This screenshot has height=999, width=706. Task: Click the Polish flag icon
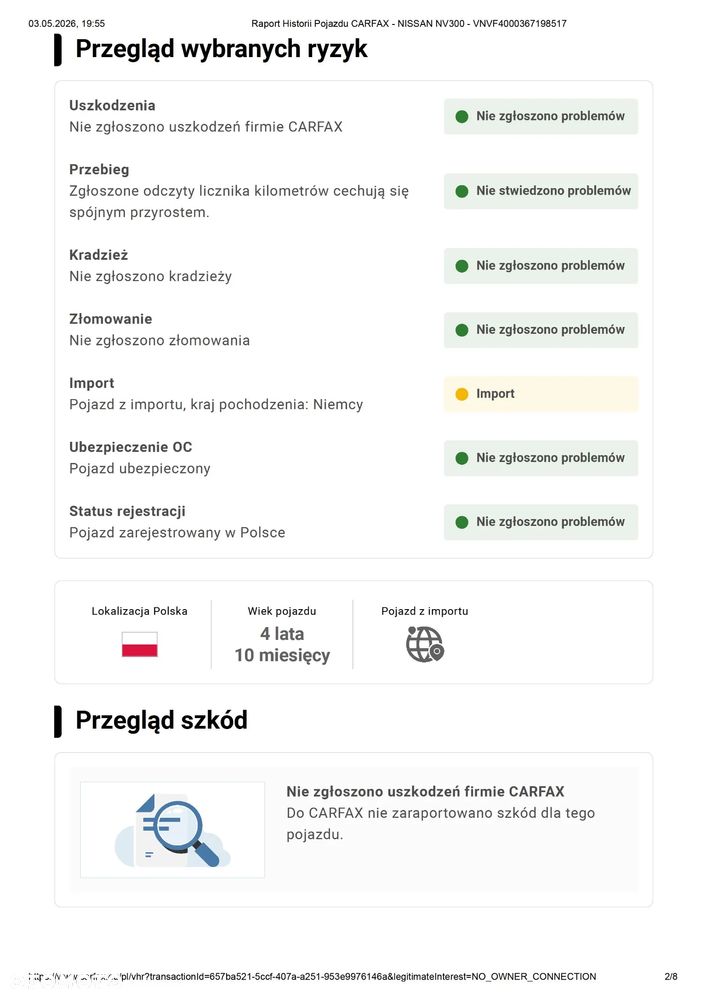point(140,644)
